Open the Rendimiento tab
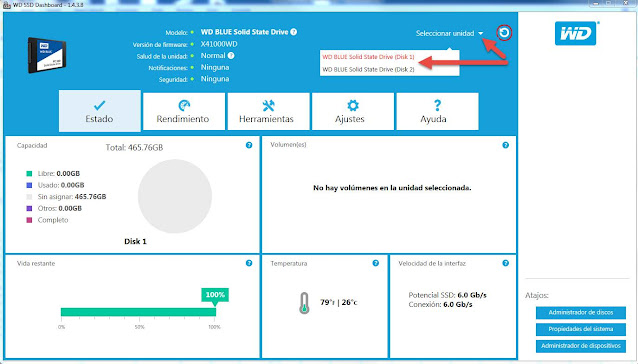This screenshot has height=364, width=638. [184, 111]
